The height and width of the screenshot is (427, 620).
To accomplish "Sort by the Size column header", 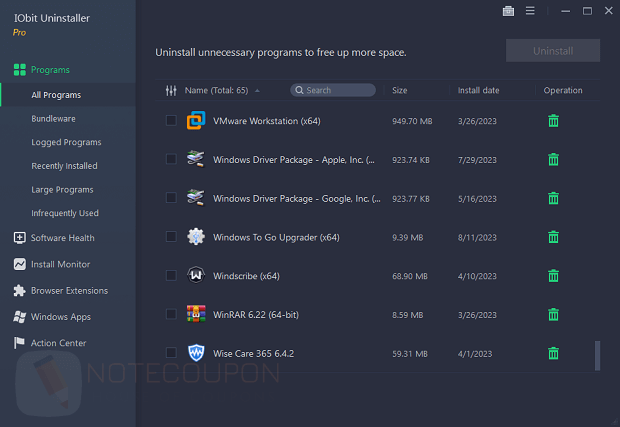I will pyautogui.click(x=399, y=91).
